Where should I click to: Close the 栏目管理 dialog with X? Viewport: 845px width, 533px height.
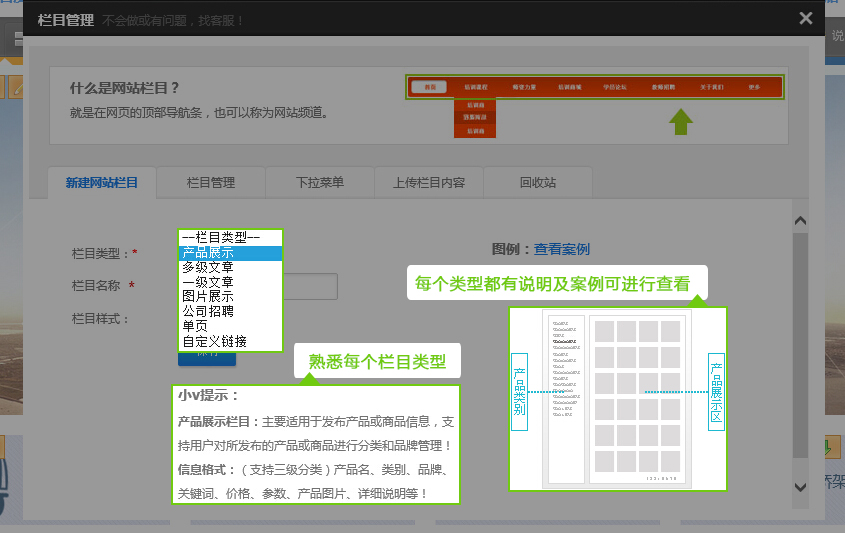pyautogui.click(x=805, y=18)
